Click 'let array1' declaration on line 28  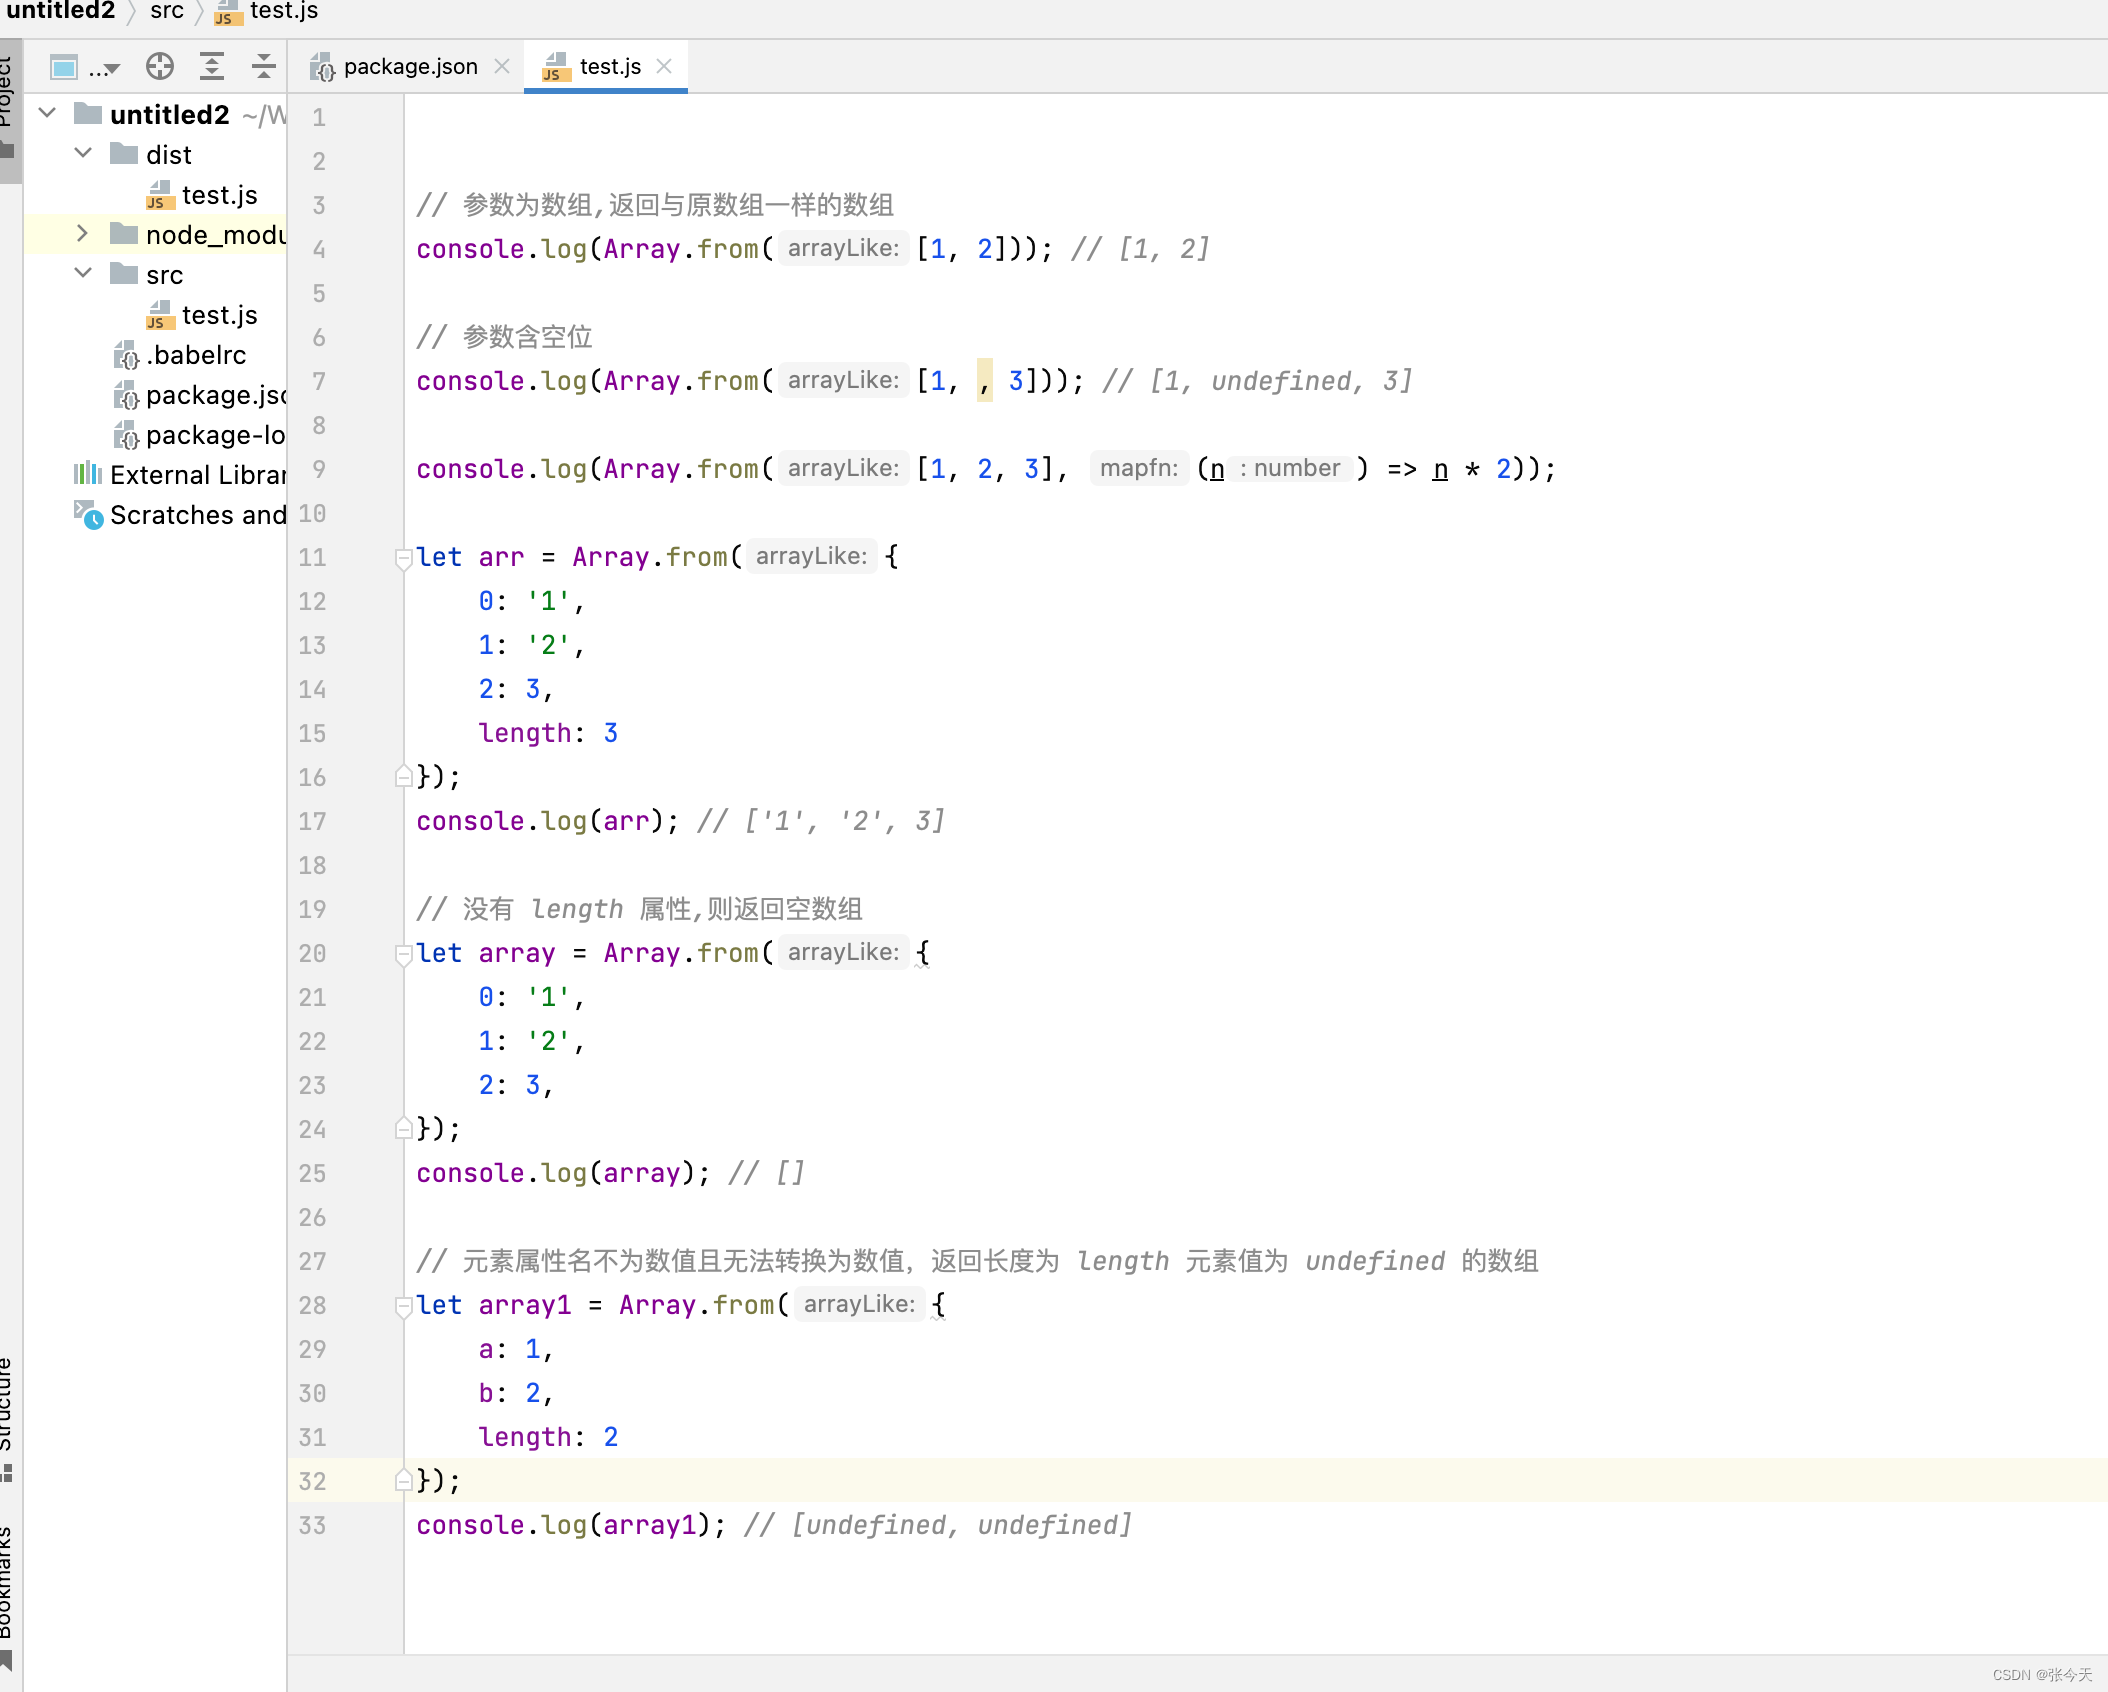click(x=494, y=1305)
